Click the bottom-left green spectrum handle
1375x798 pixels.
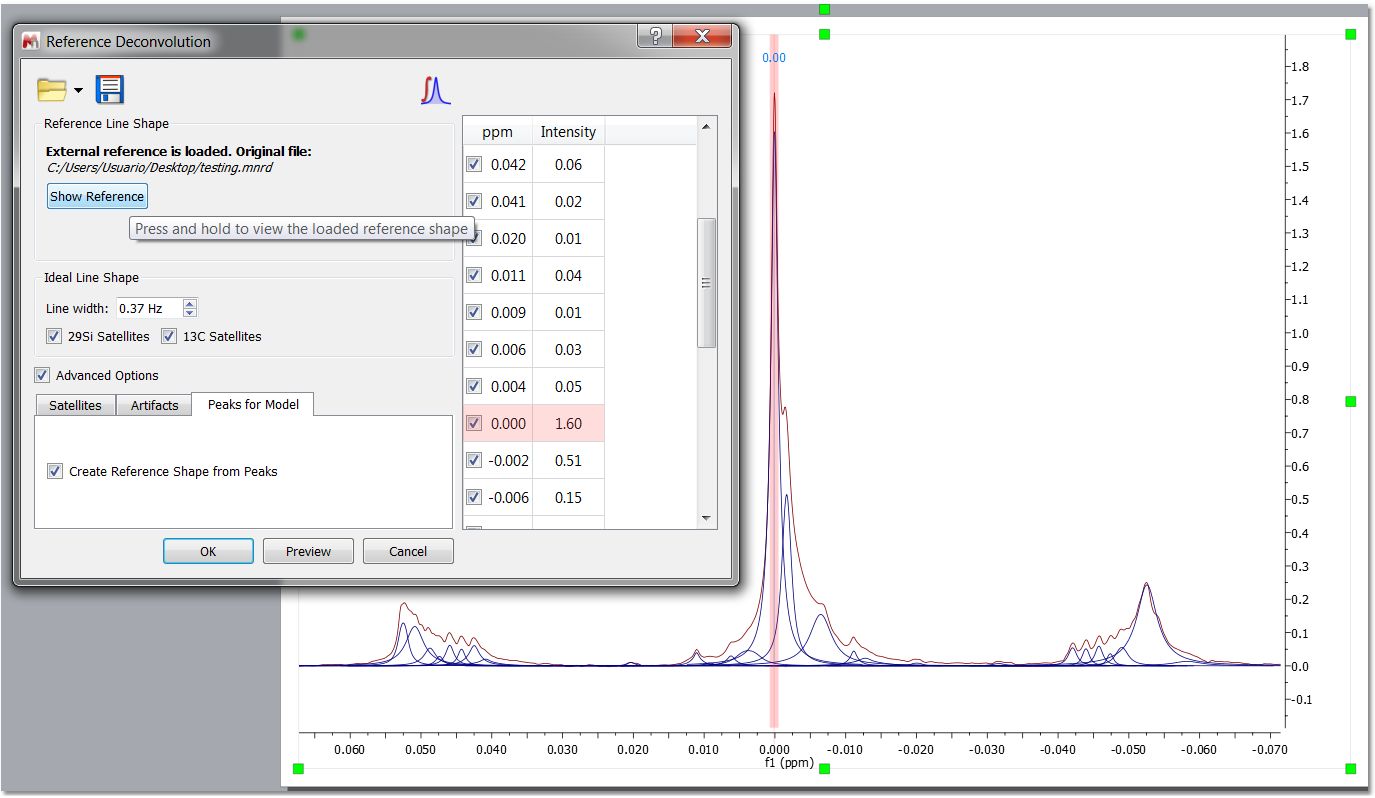coord(298,768)
